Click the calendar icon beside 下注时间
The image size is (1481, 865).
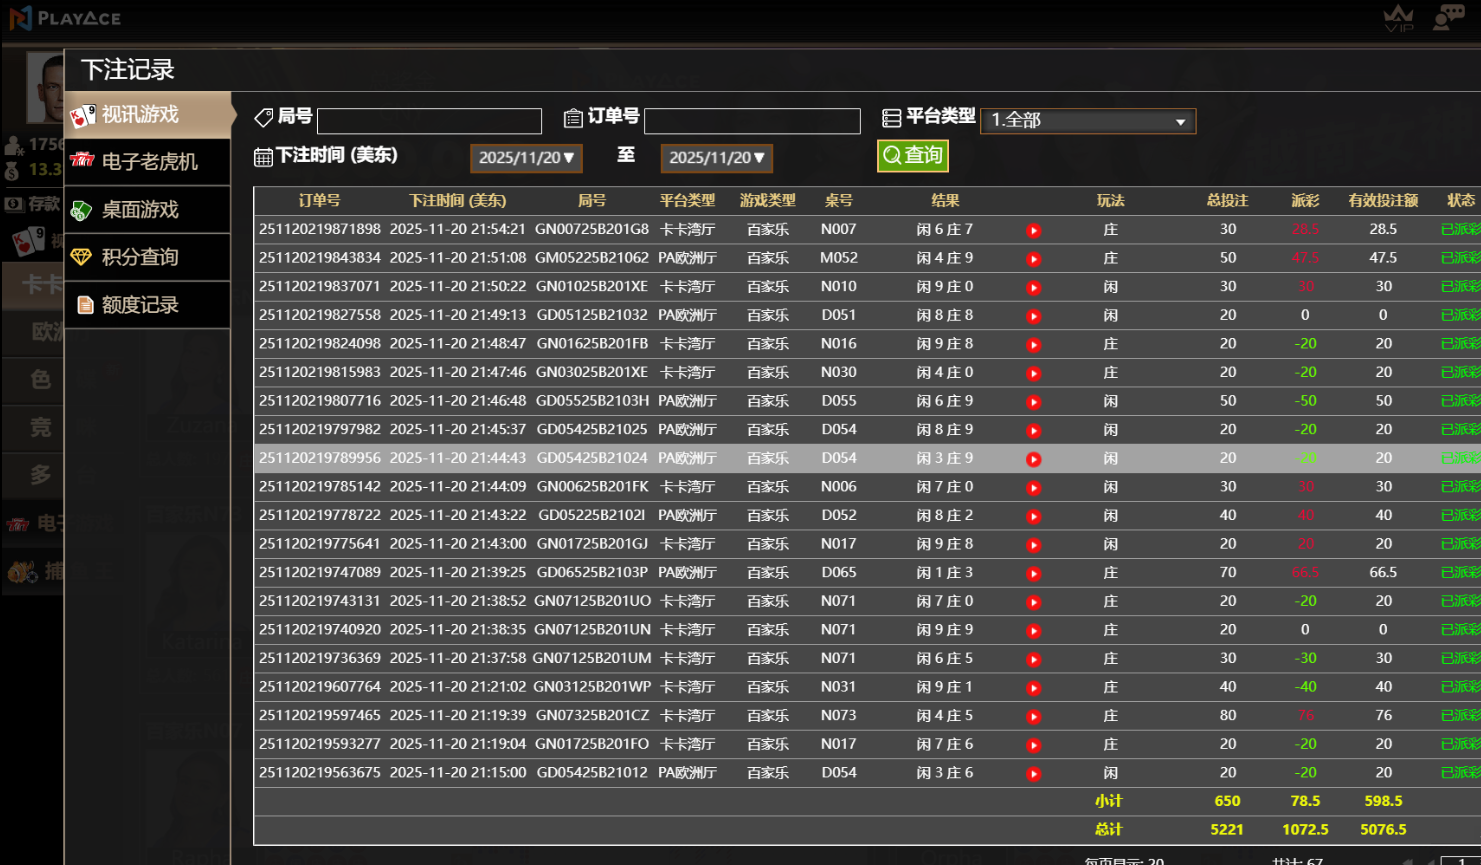[x=263, y=157]
